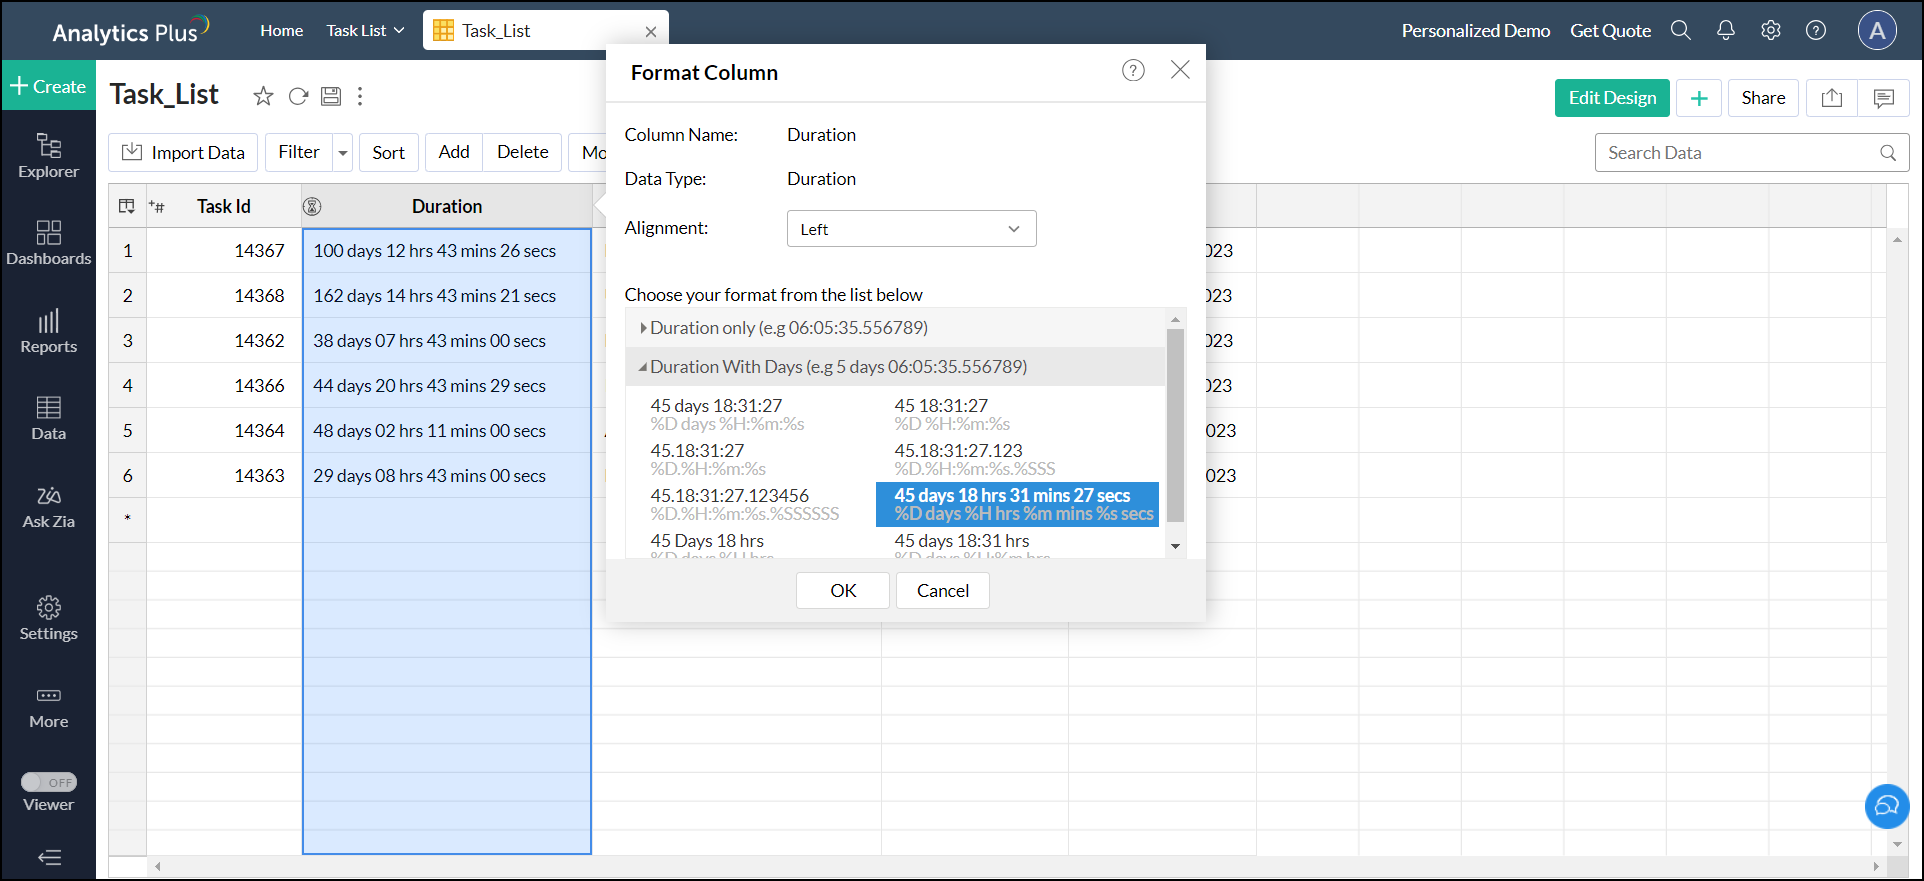
Task: Click the refresh icon beside Task_List
Action: pyautogui.click(x=298, y=96)
